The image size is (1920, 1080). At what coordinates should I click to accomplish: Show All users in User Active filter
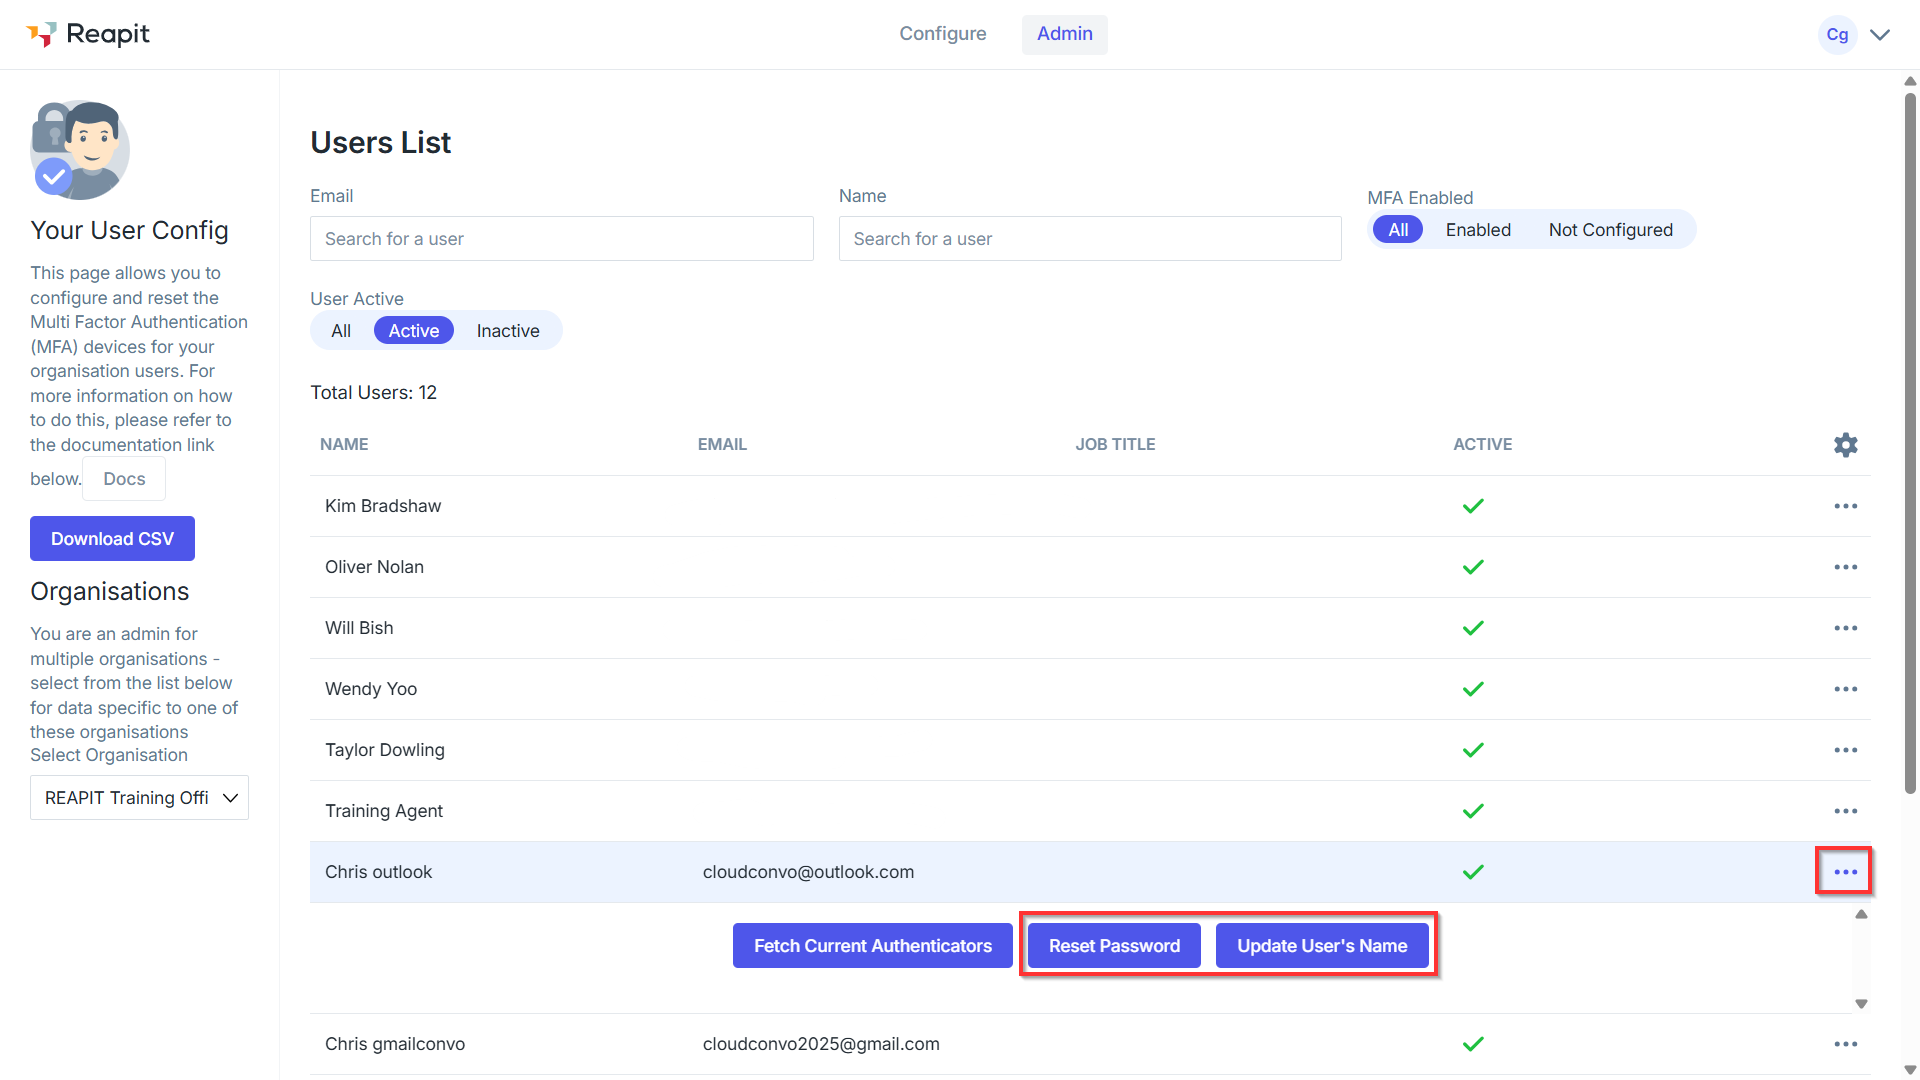(341, 331)
